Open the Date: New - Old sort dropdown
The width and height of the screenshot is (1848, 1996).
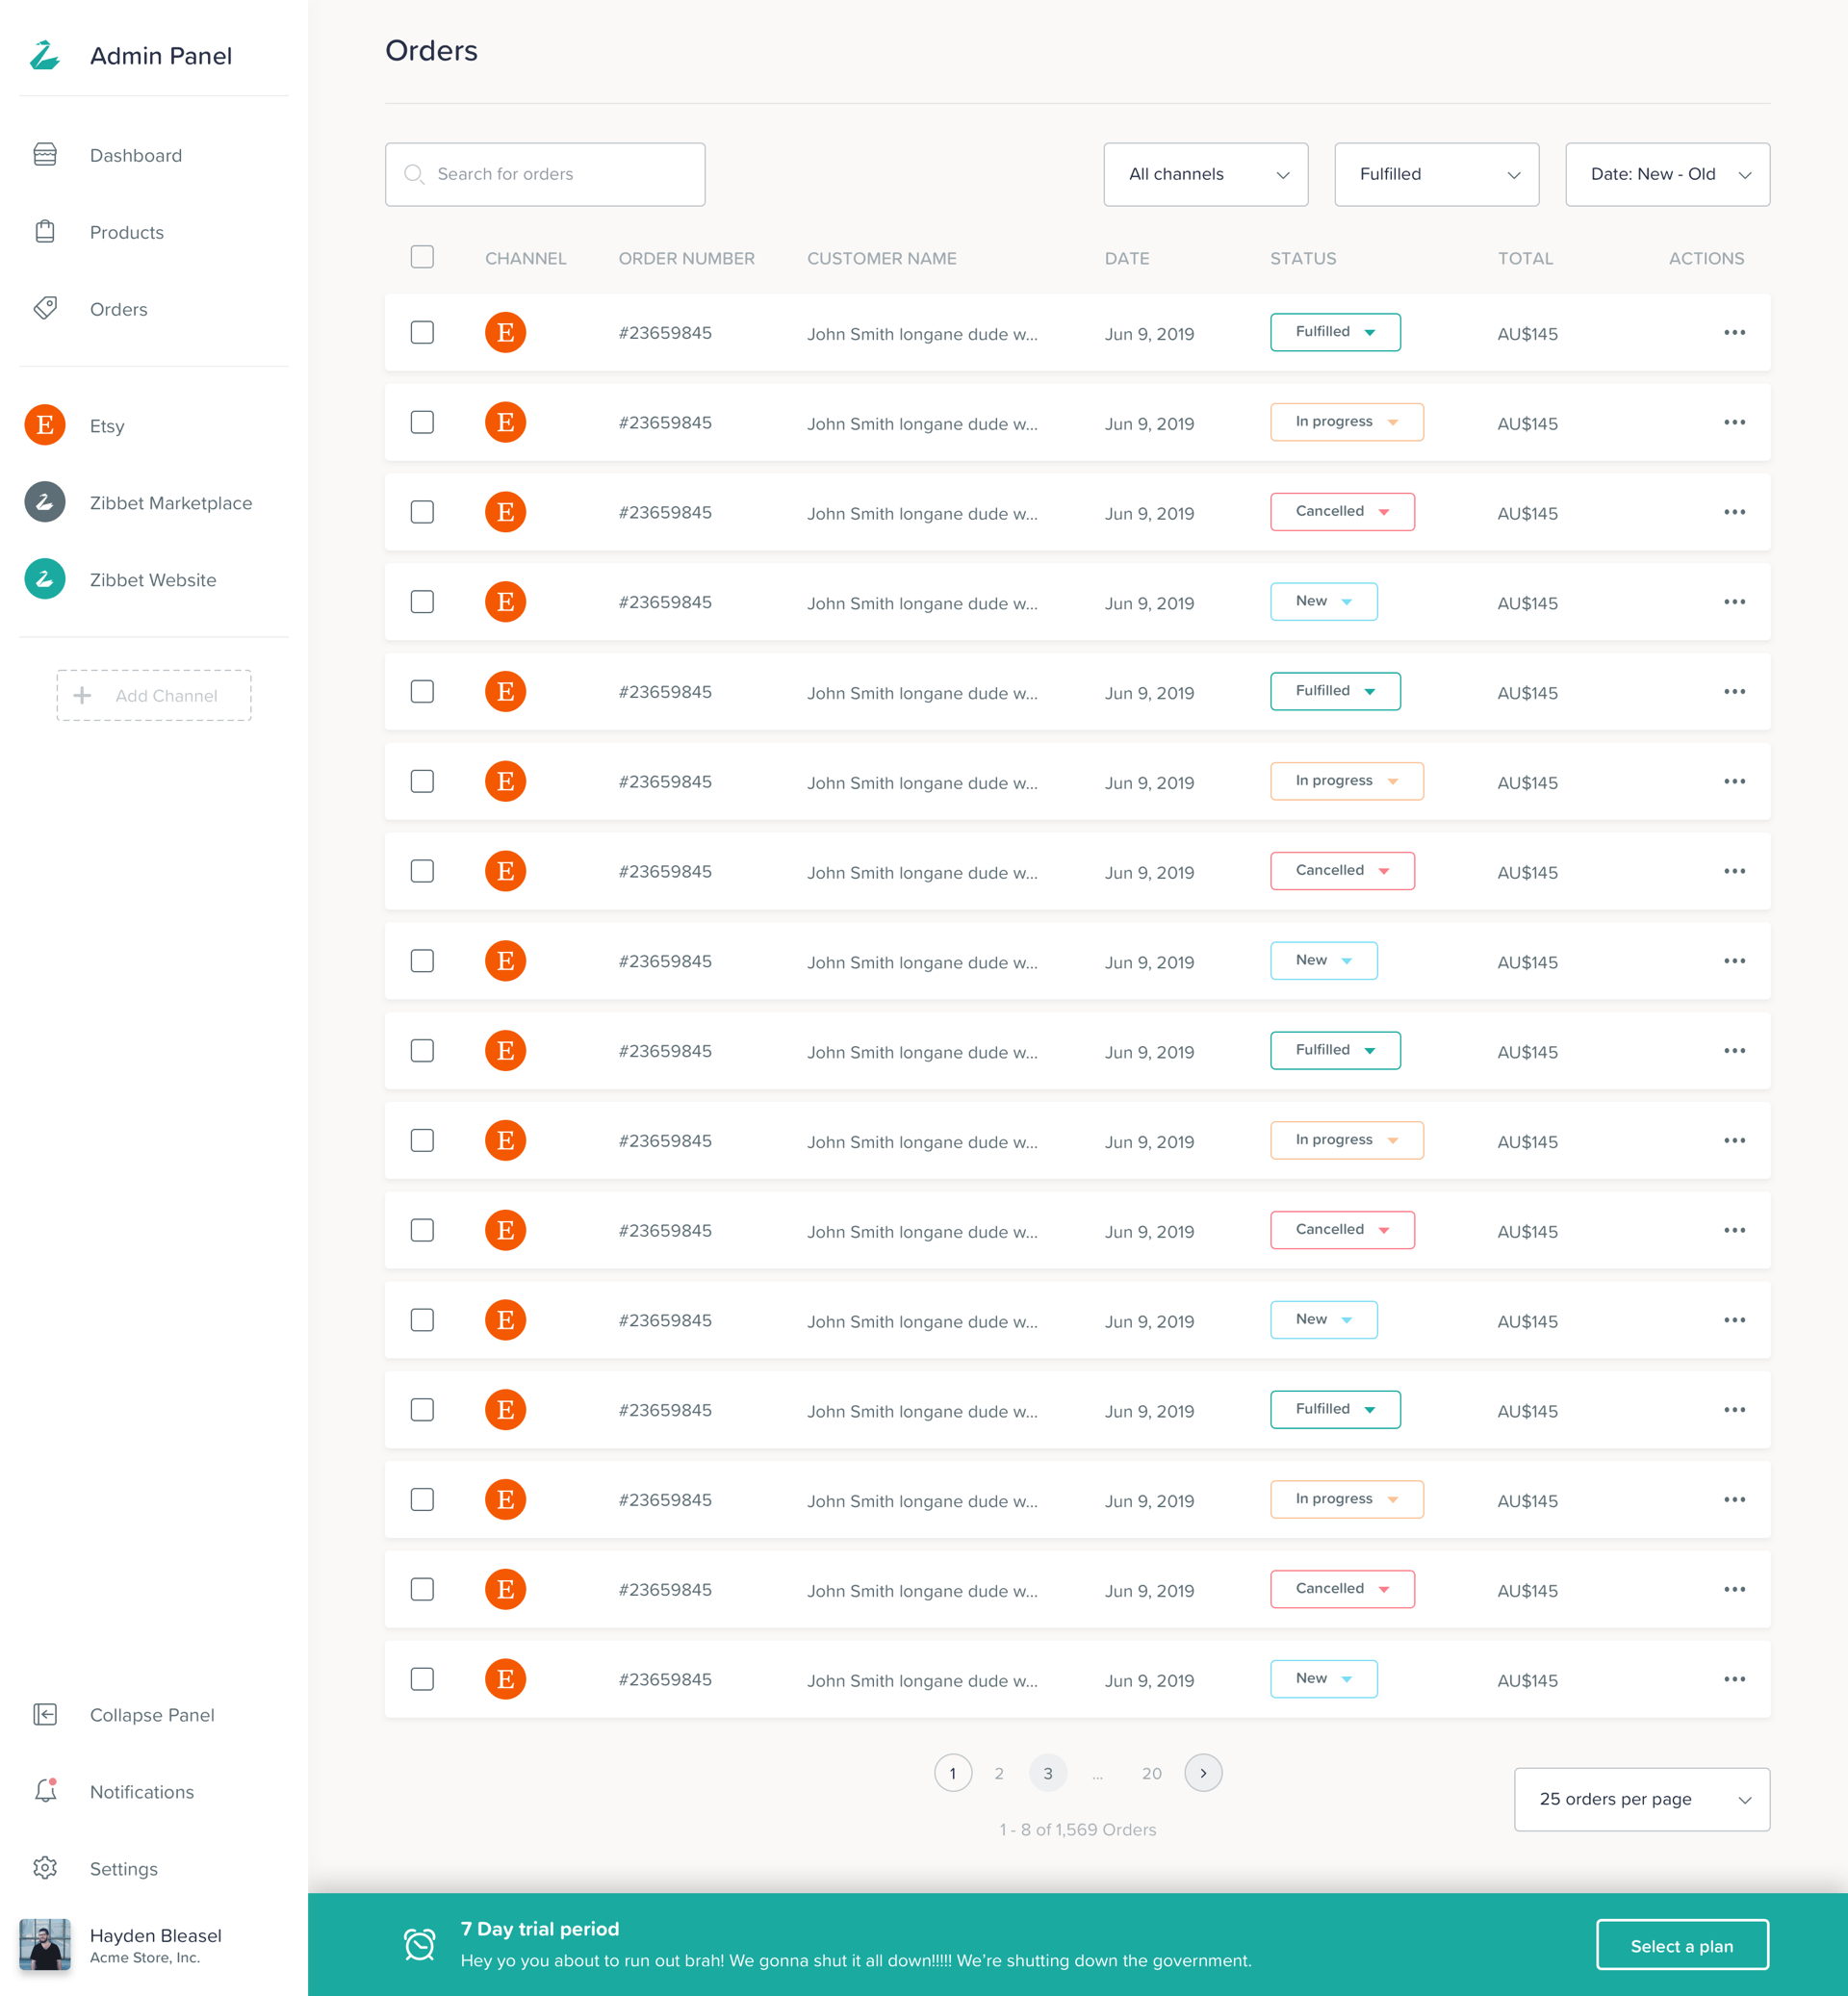coord(1667,174)
